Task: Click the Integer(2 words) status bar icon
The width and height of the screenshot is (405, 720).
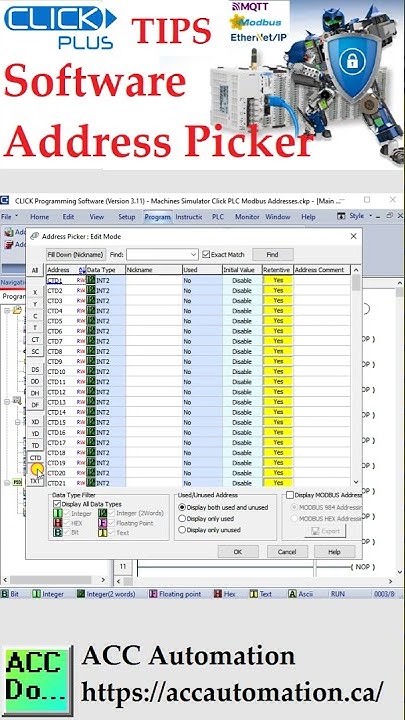Action: point(81,594)
